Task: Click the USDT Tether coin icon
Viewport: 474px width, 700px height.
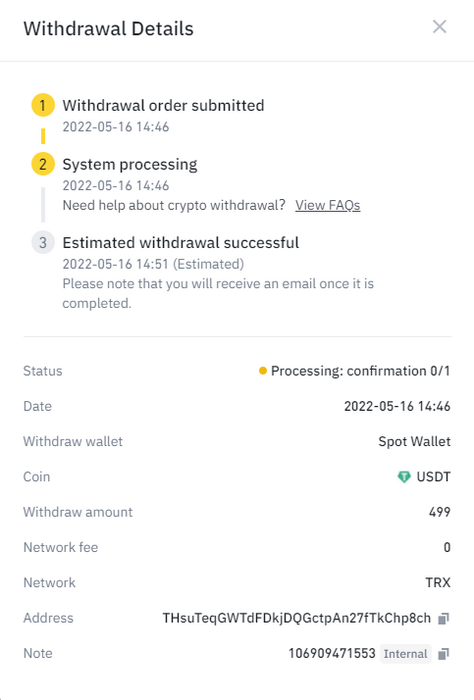Action: click(x=404, y=477)
